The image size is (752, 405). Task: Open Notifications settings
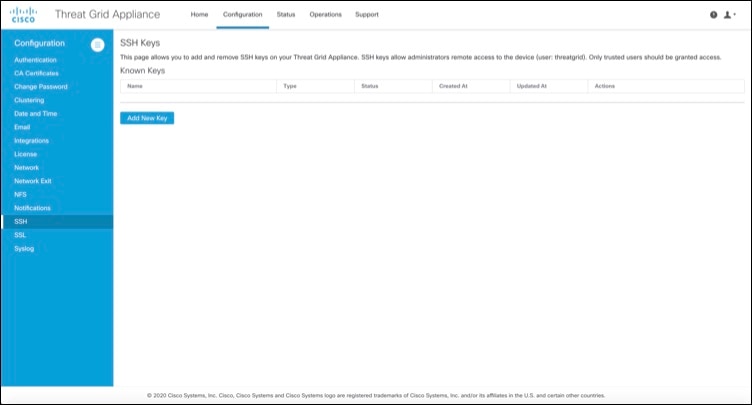[32, 208]
